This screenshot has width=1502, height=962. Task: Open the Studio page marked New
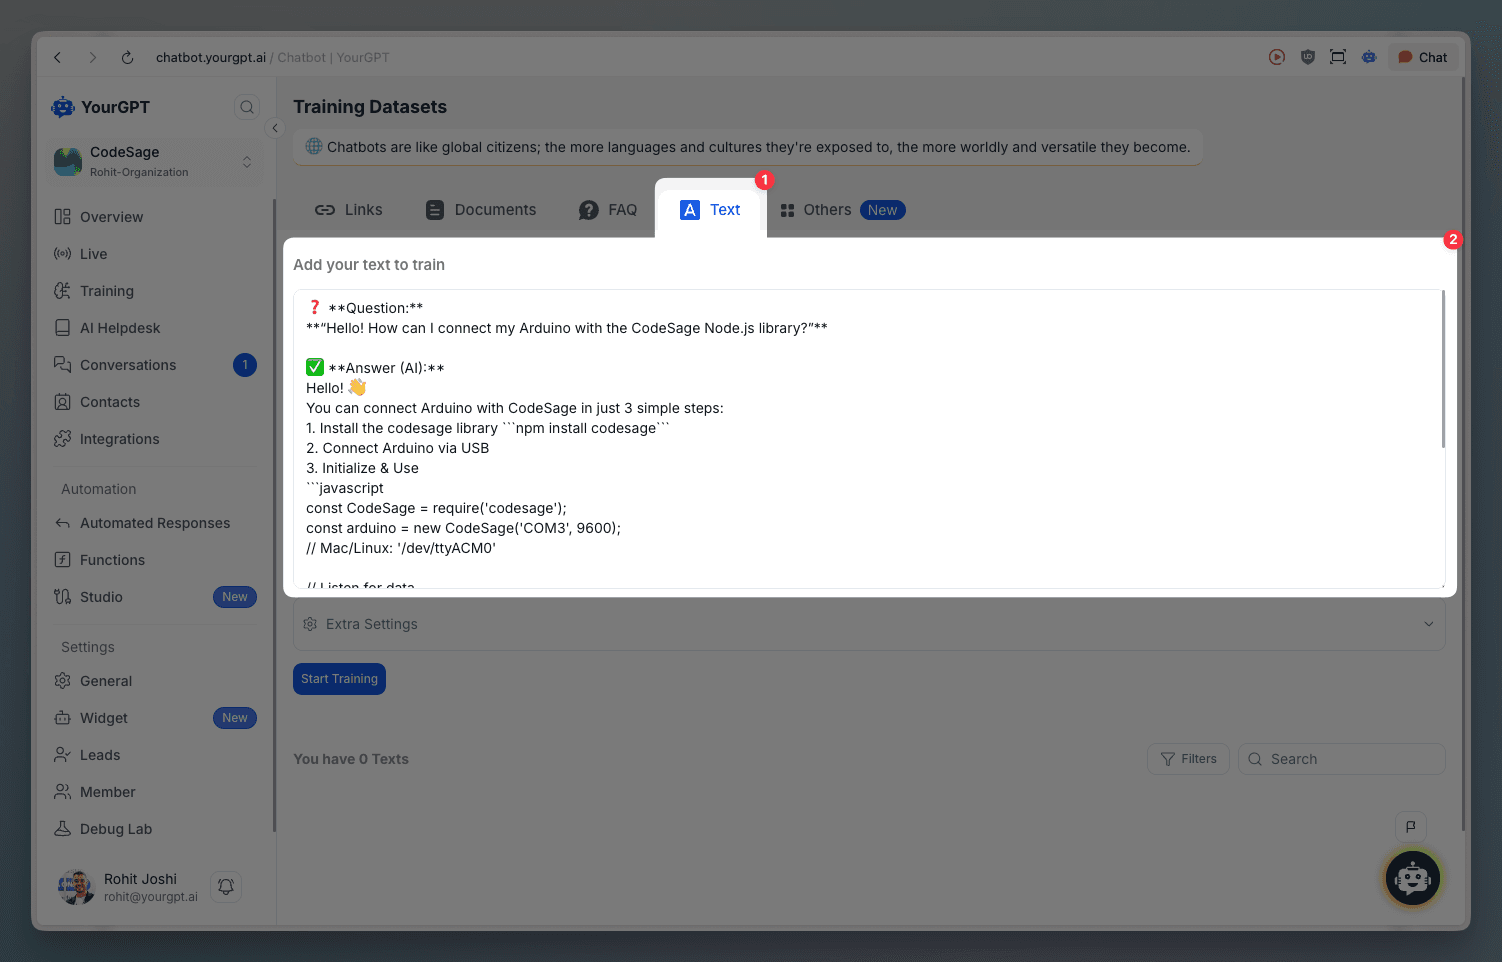coord(101,596)
